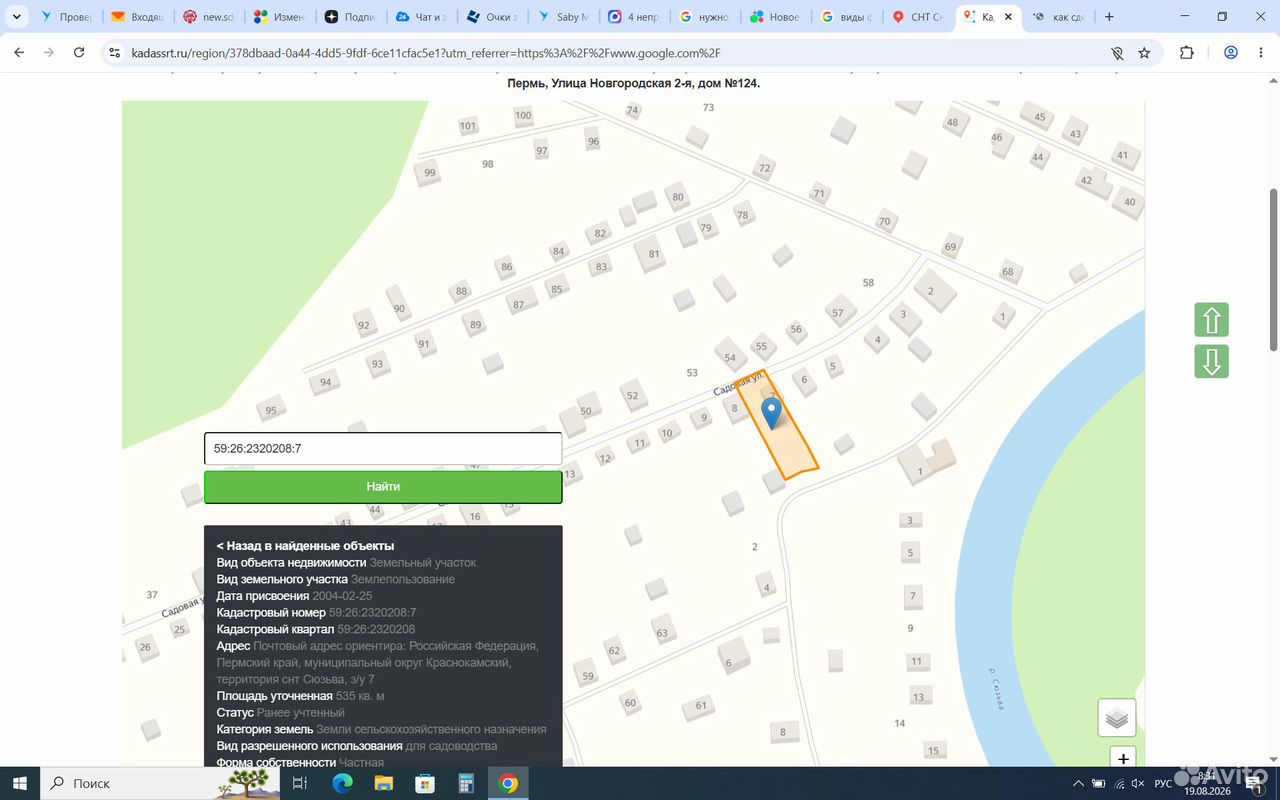Image resolution: width=1280 pixels, height=800 pixels.
Task: Click the browser address bar URL
Action: (426, 53)
